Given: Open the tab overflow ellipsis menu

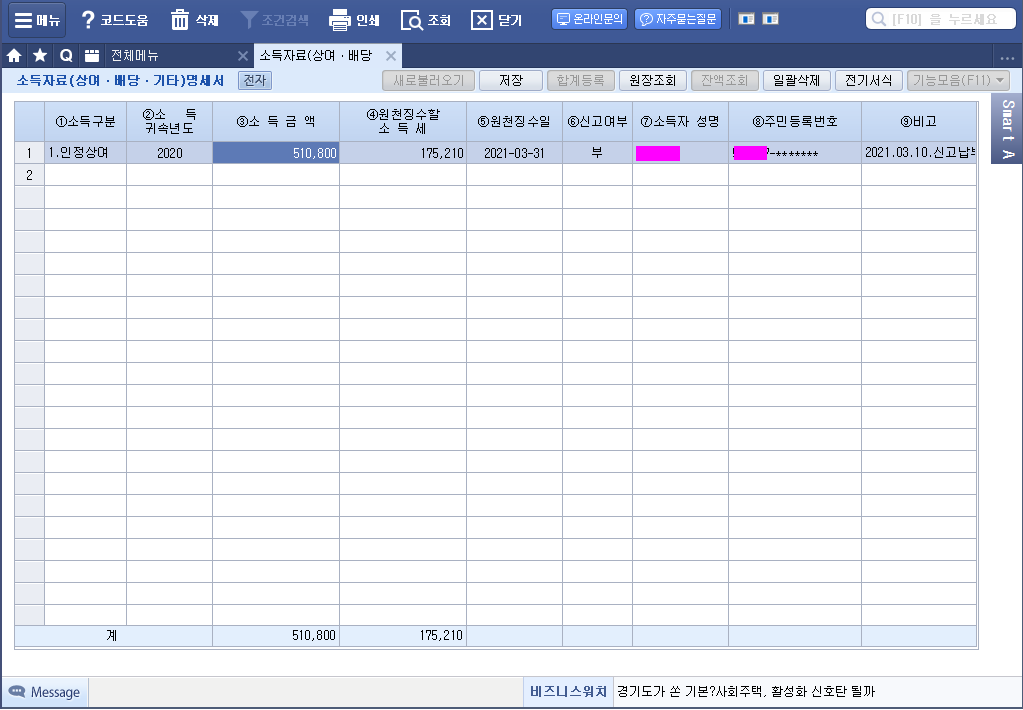Looking at the screenshot, I should pyautogui.click(x=1007, y=57).
